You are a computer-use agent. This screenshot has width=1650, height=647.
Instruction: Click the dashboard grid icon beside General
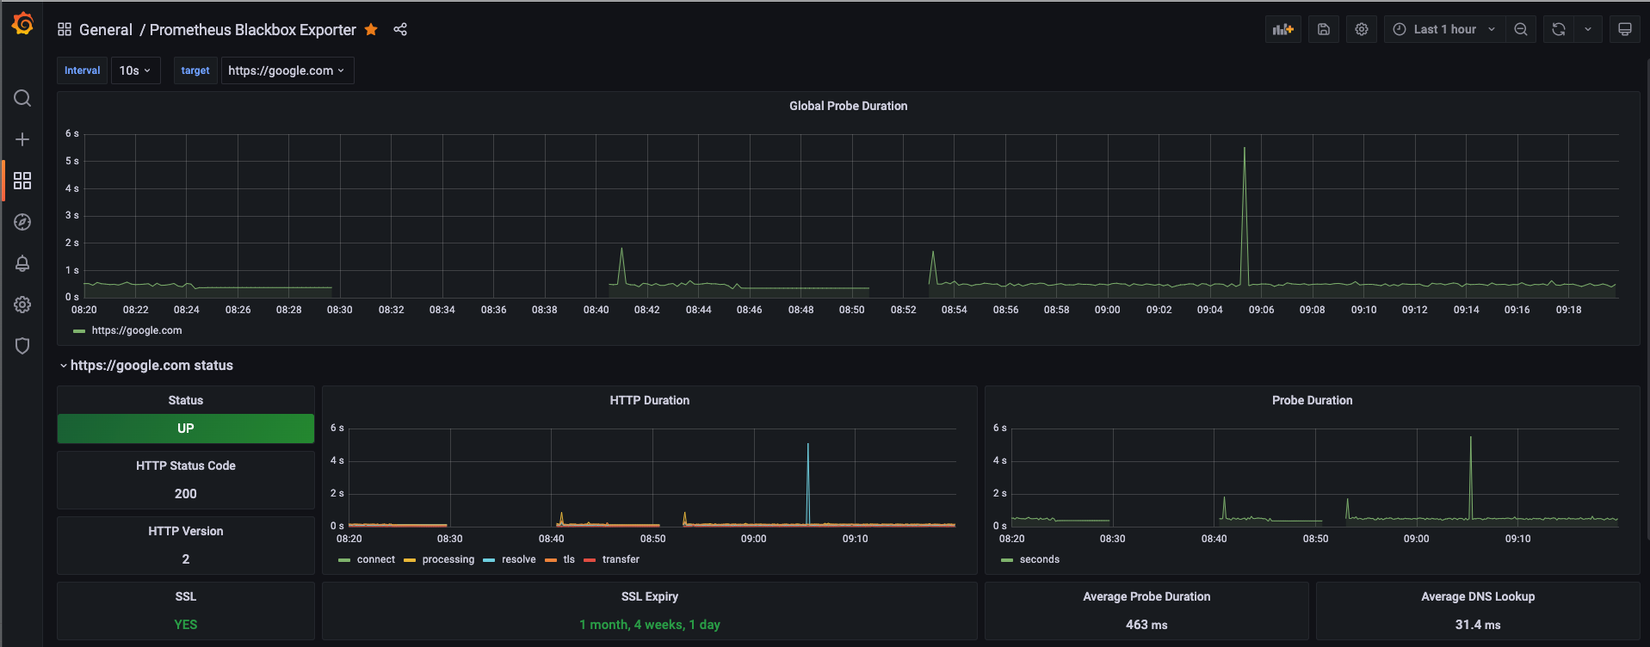pos(64,30)
